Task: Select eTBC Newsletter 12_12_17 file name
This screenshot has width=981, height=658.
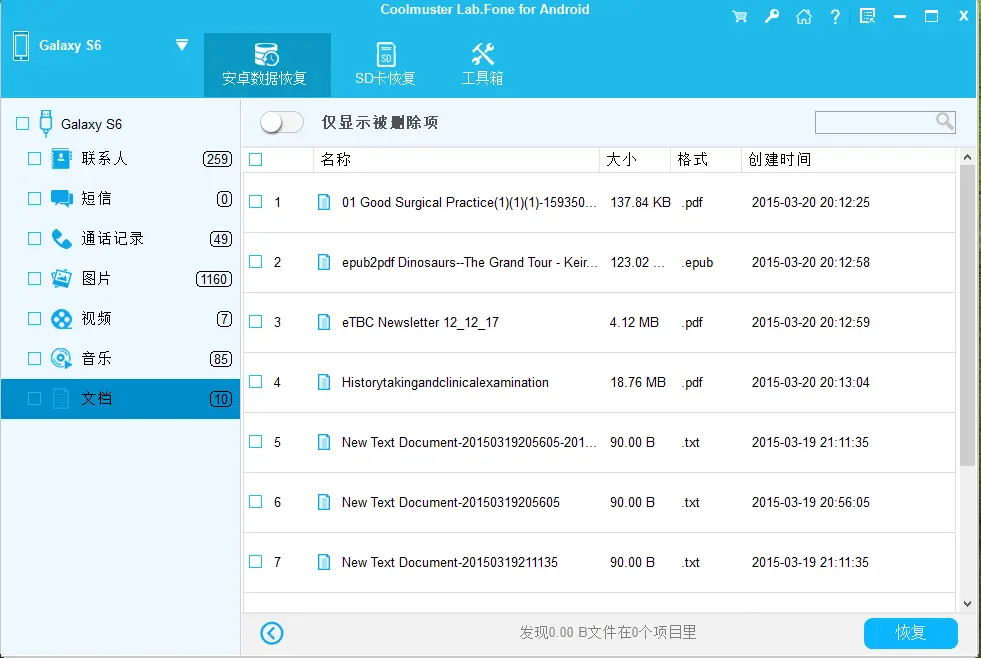Action: click(420, 322)
